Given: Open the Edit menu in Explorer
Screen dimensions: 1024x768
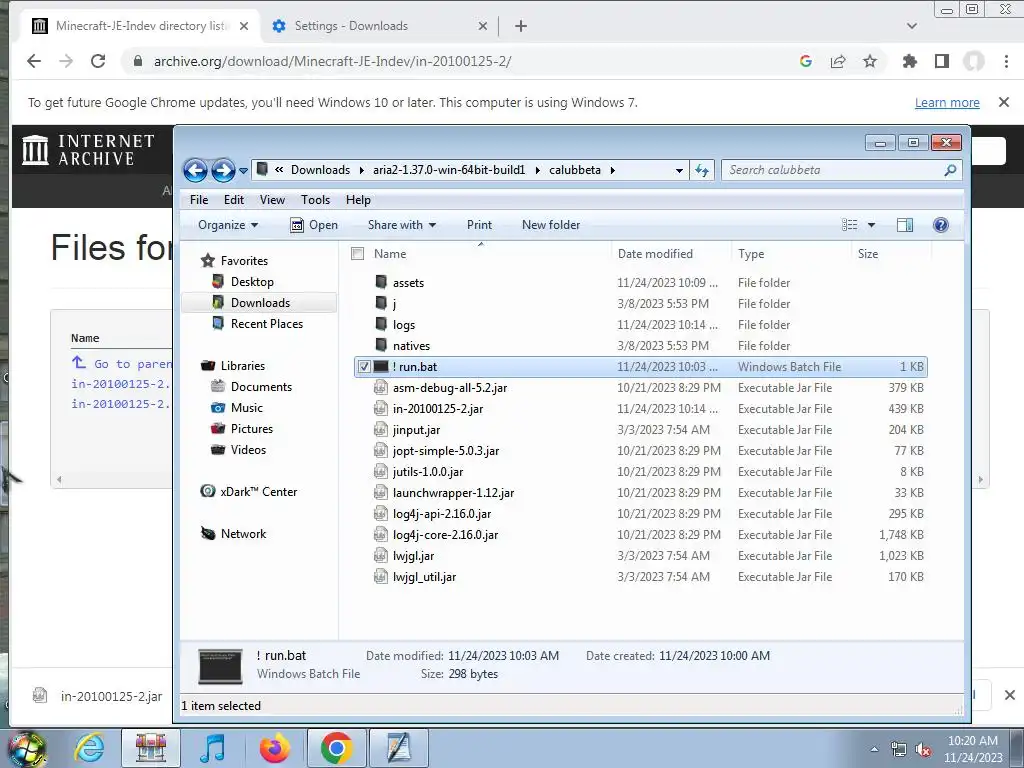Looking at the screenshot, I should tap(234, 200).
